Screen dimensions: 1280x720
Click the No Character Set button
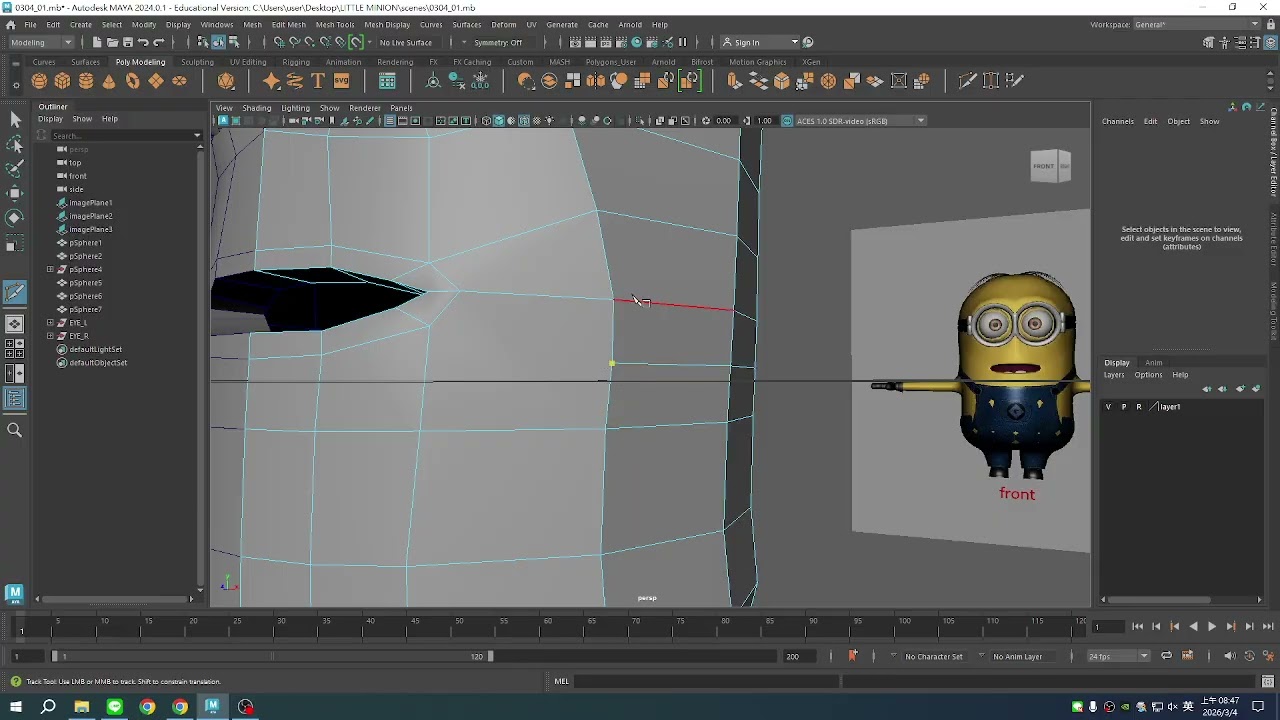[x=934, y=656]
